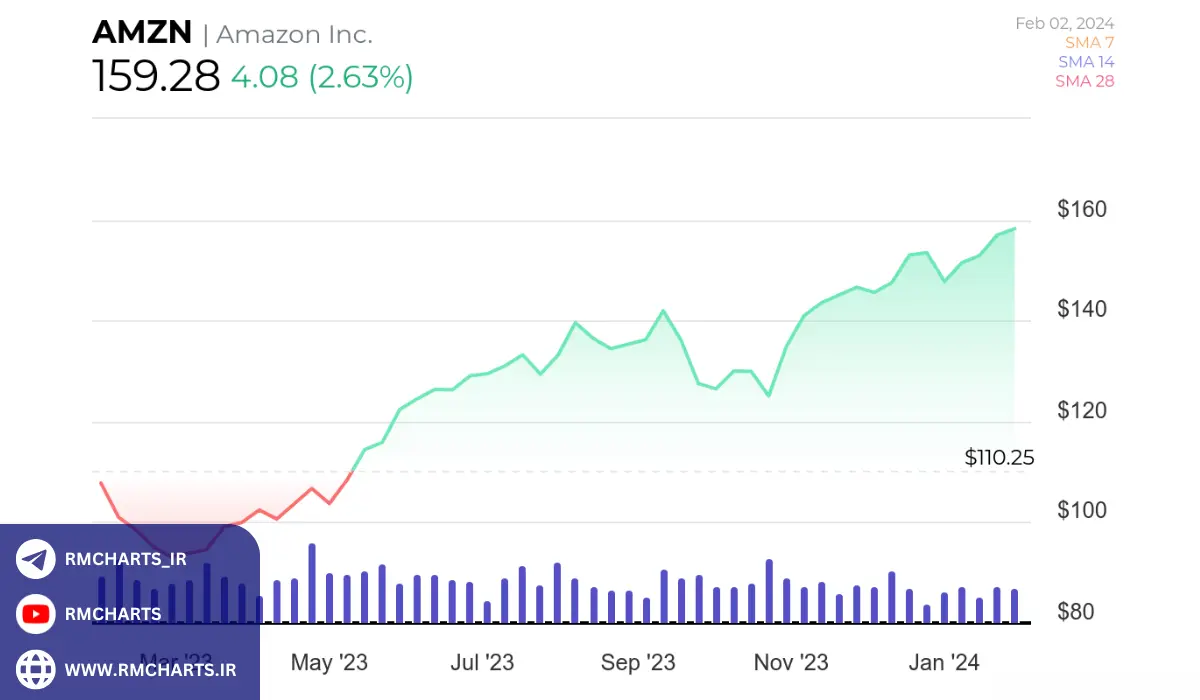Open the RMCHARTS_IR Telegram handle
Viewport: 1200px width, 700px height.
(x=125, y=559)
